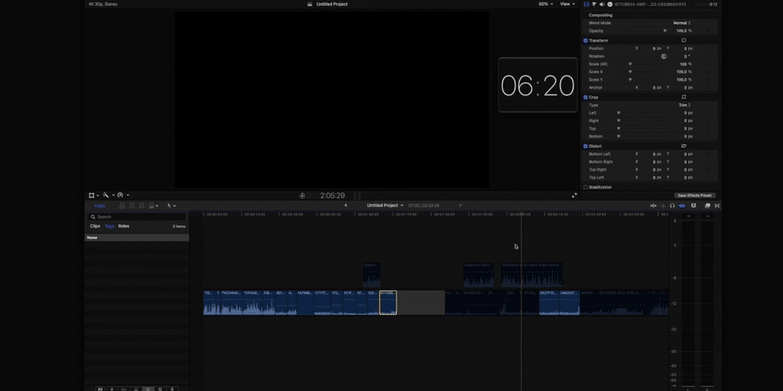The image size is (783, 391).
Task: Click the All filter button at index bottom
Action: 100,389
